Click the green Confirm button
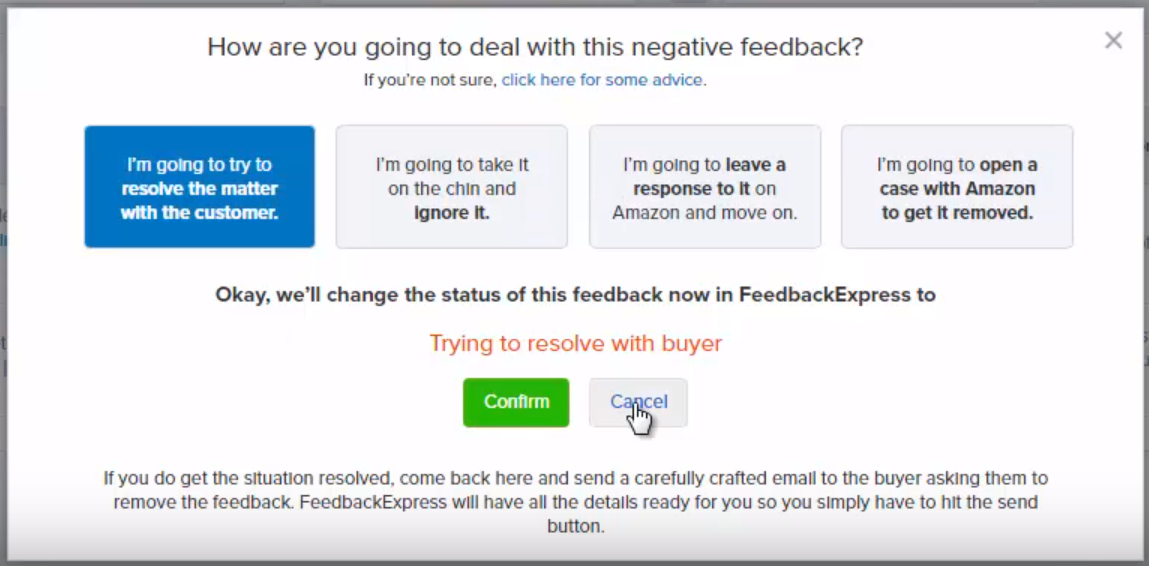Viewport: 1149px width, 566px height. [515, 402]
